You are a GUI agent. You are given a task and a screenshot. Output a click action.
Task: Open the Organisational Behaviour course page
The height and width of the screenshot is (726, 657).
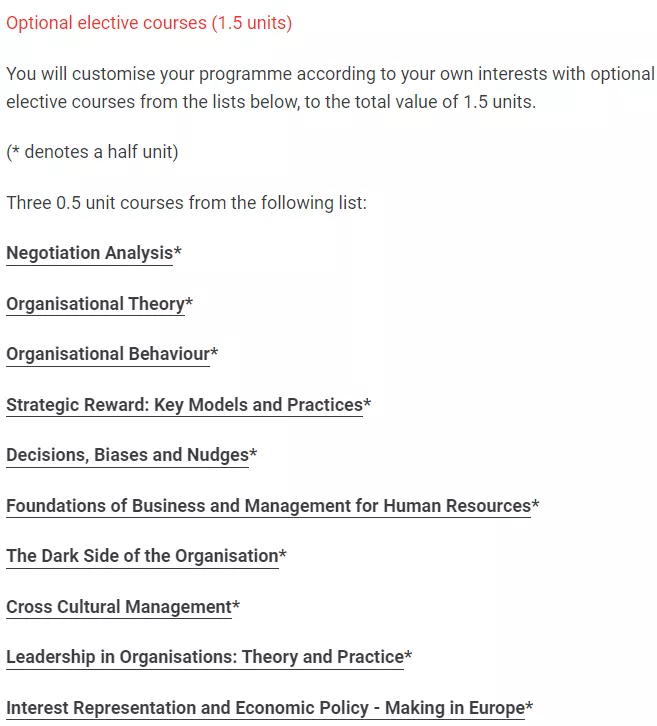coord(108,354)
